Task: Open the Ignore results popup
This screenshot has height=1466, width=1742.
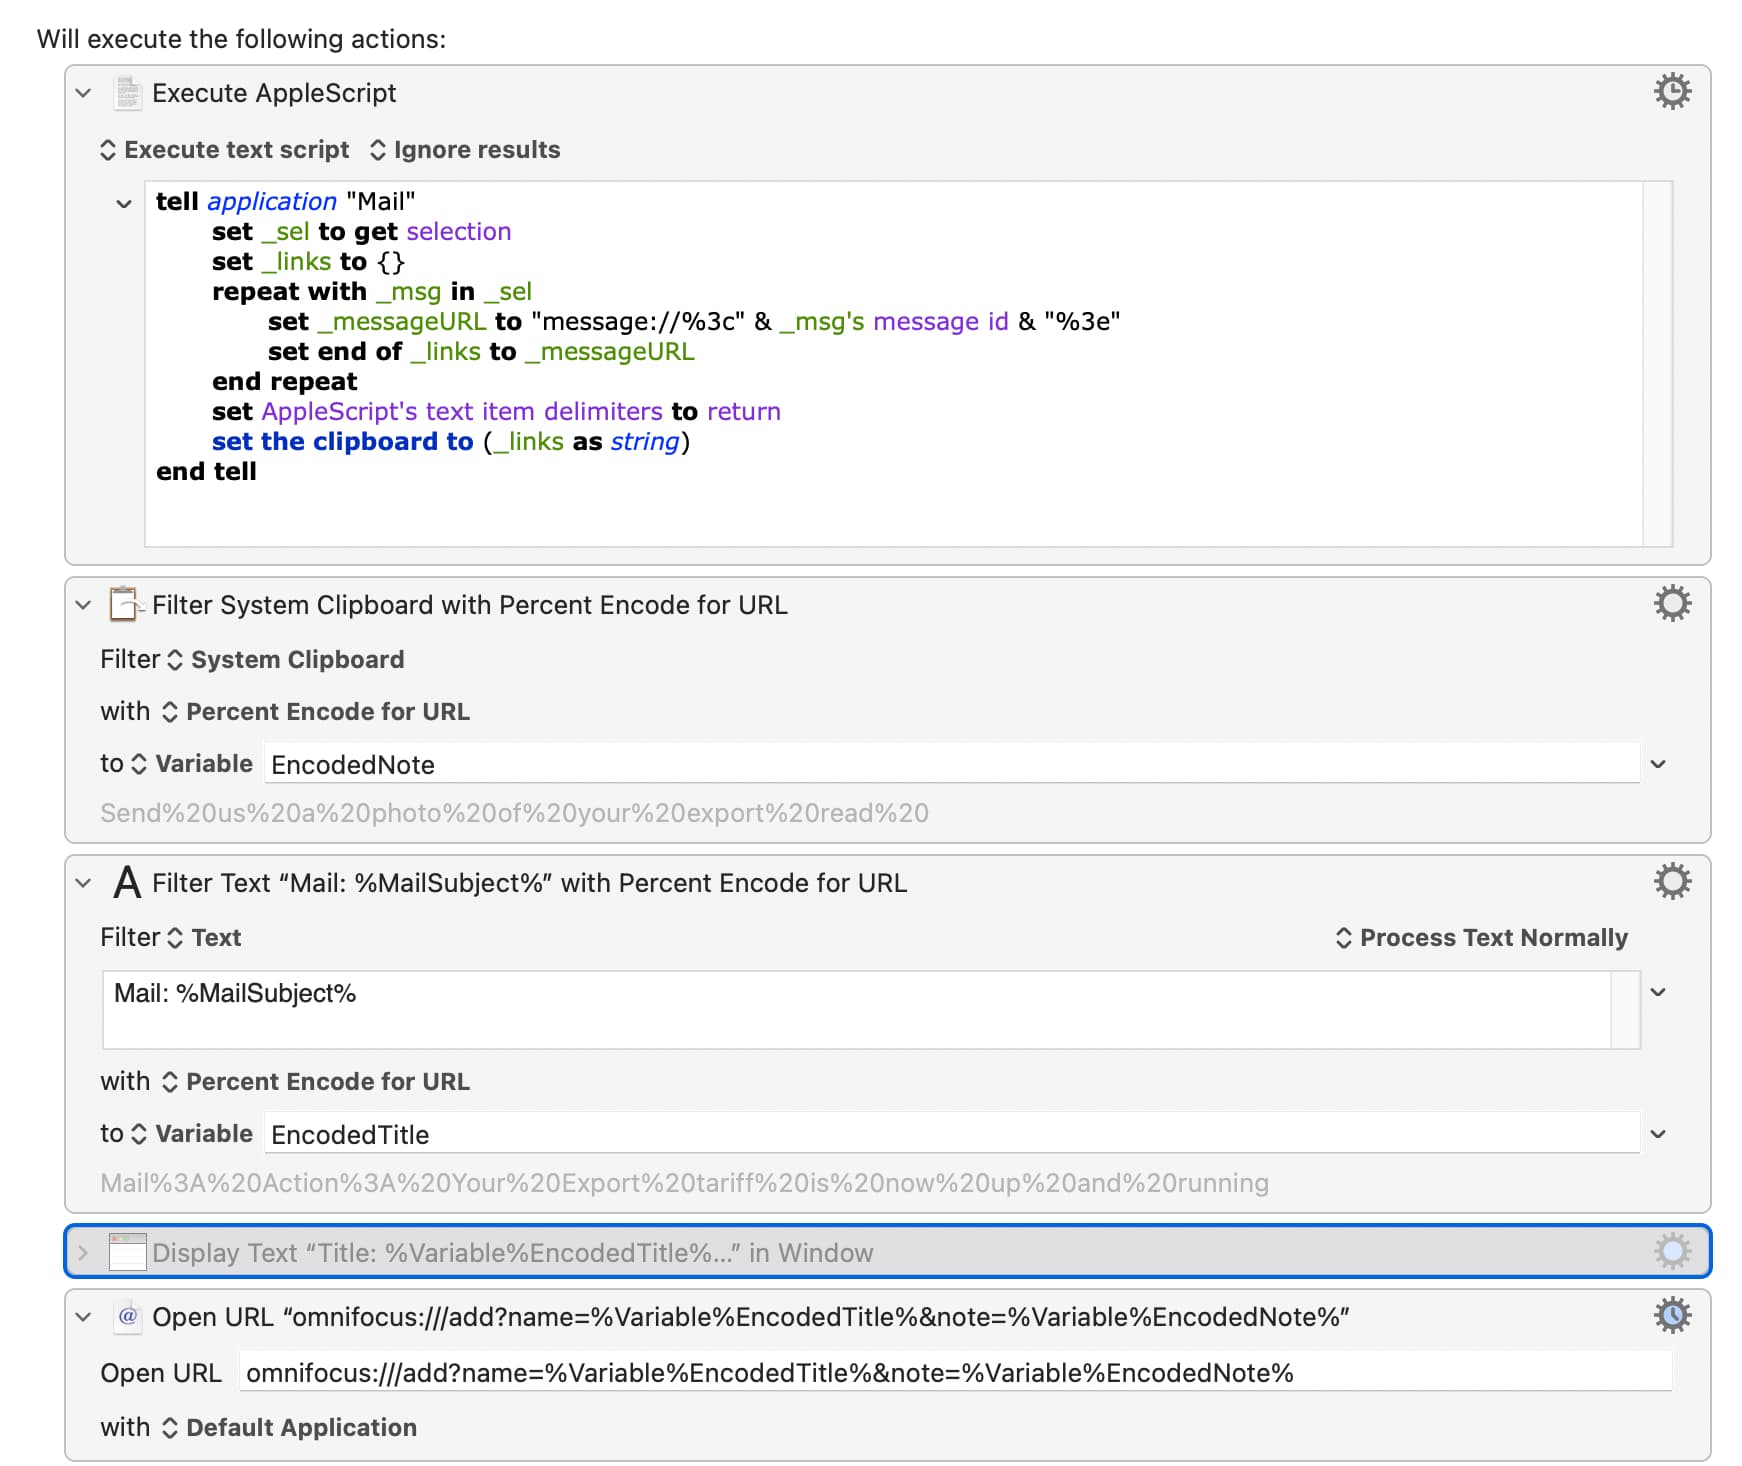Action: 465,150
